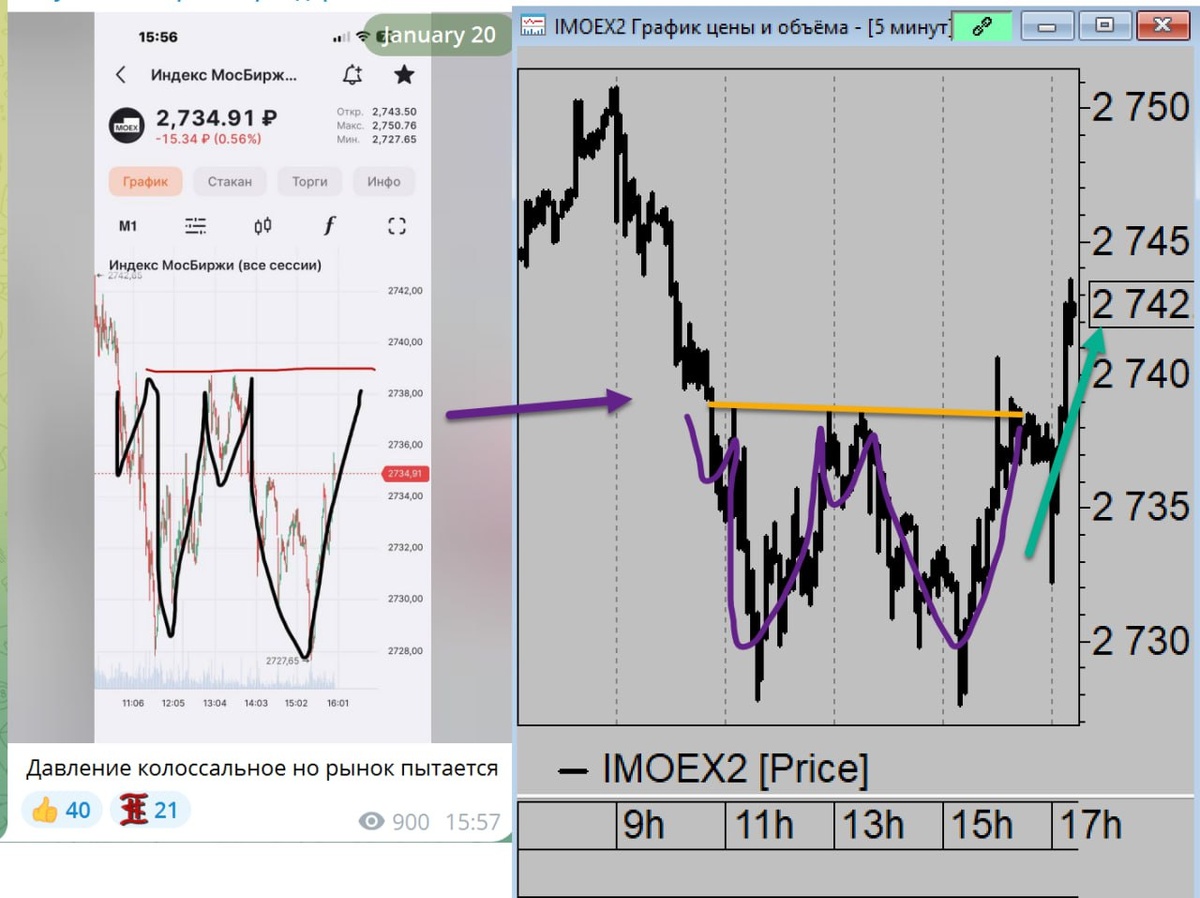The width and height of the screenshot is (1200, 898).
Task: Open the indicators function icon
Action: pyautogui.click(x=330, y=226)
